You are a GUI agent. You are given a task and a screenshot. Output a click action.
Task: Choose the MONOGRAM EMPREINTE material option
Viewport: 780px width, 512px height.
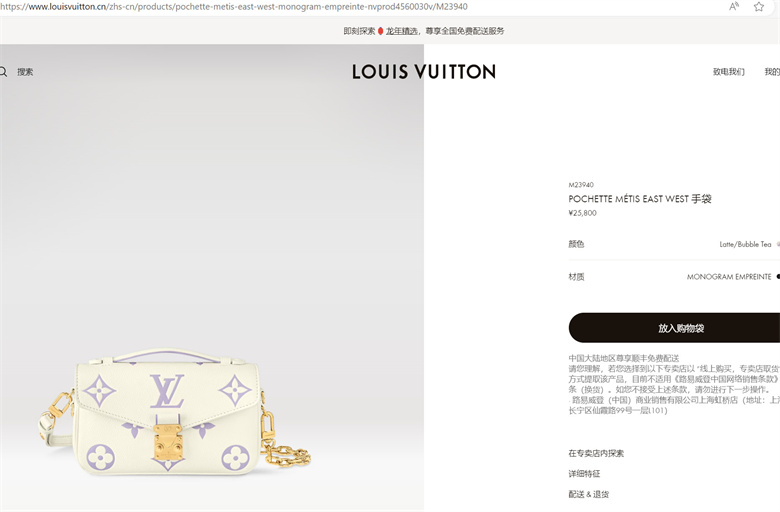tap(729, 277)
